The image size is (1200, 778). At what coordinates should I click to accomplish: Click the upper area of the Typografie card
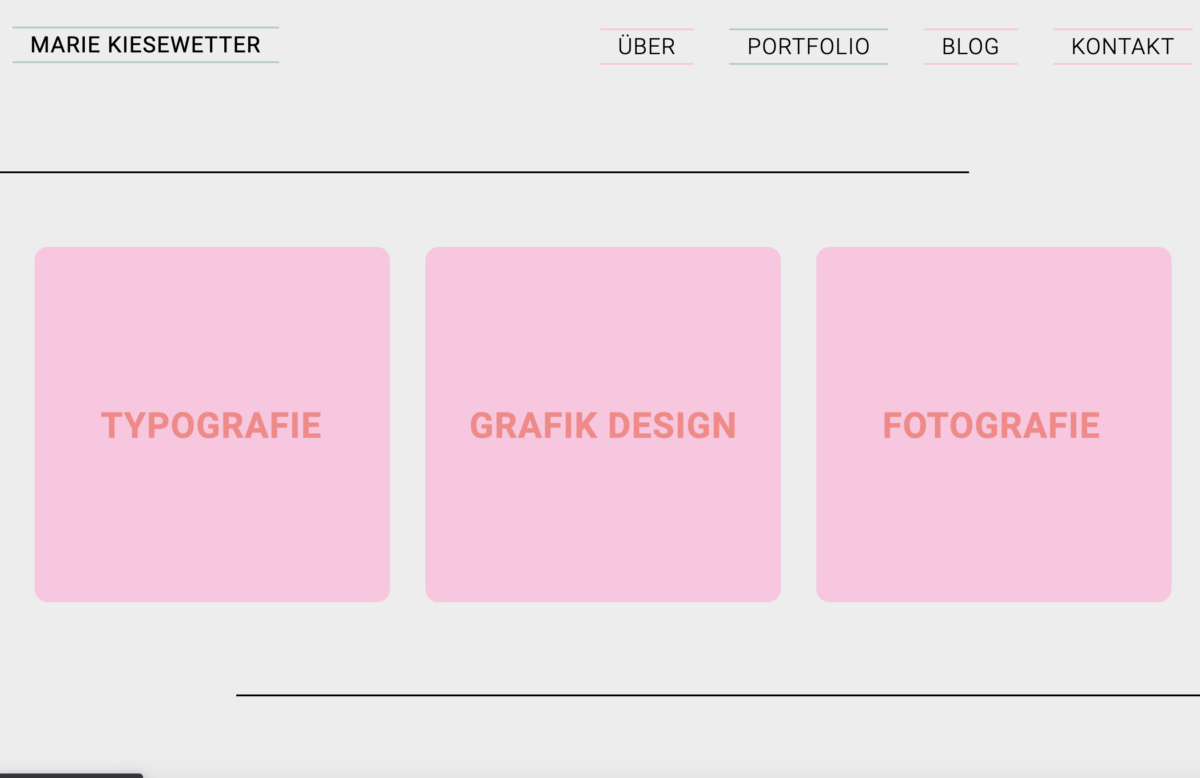(212, 310)
